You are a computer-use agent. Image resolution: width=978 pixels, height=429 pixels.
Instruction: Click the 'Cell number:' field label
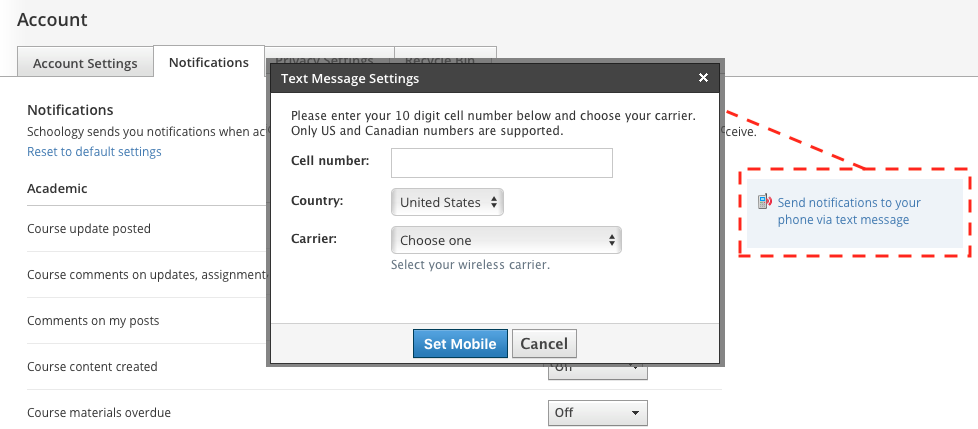click(330, 160)
